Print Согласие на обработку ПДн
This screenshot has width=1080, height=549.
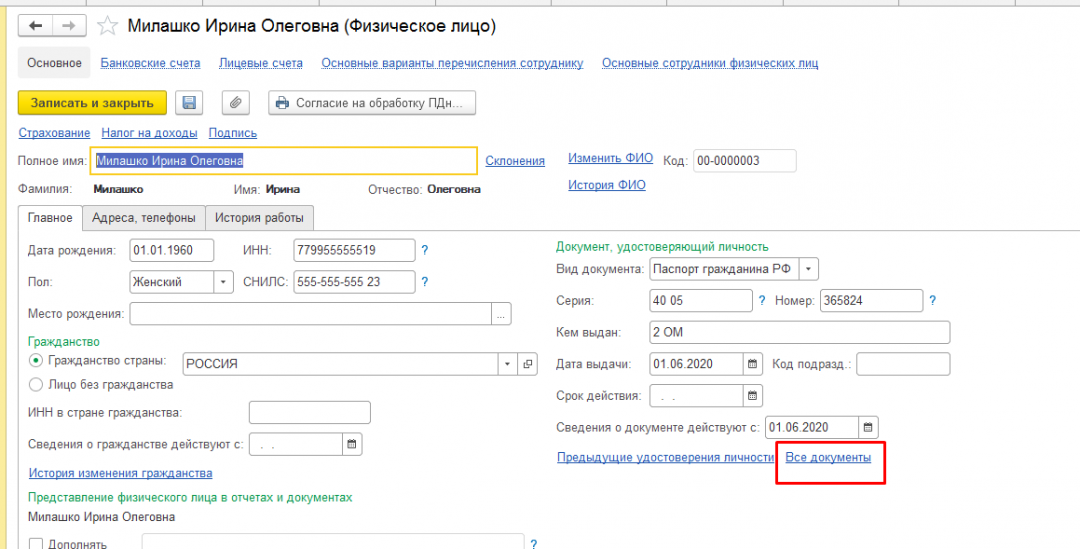pos(372,103)
